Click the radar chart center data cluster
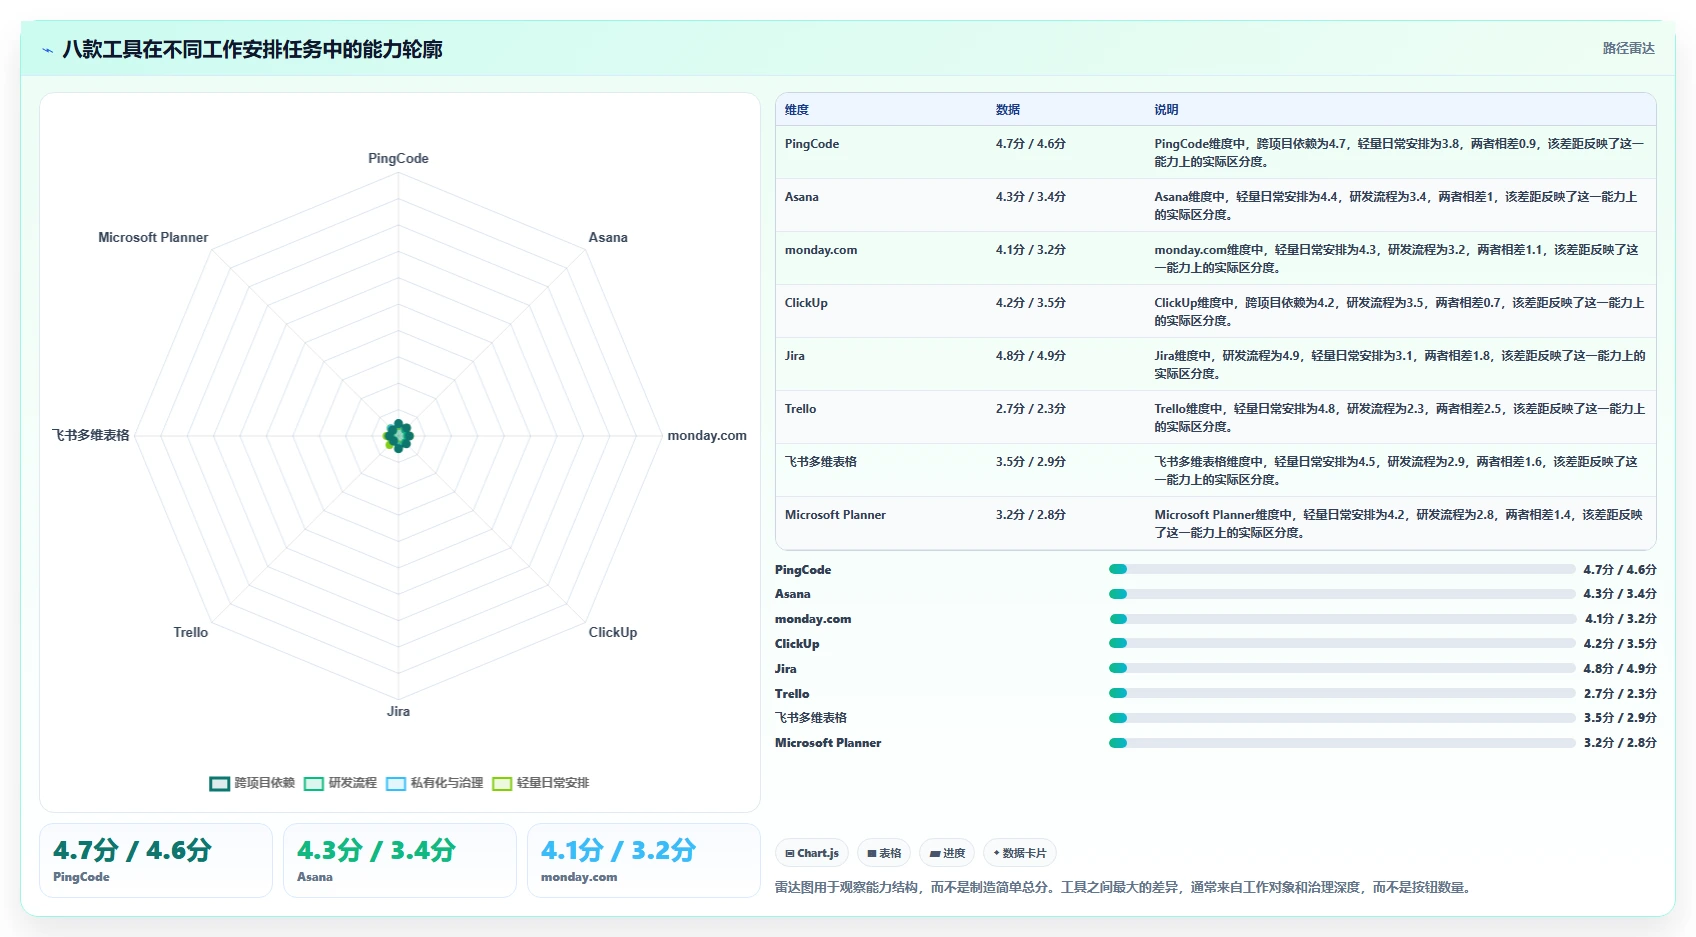Viewport: 1696px width, 937px height. tap(398, 436)
